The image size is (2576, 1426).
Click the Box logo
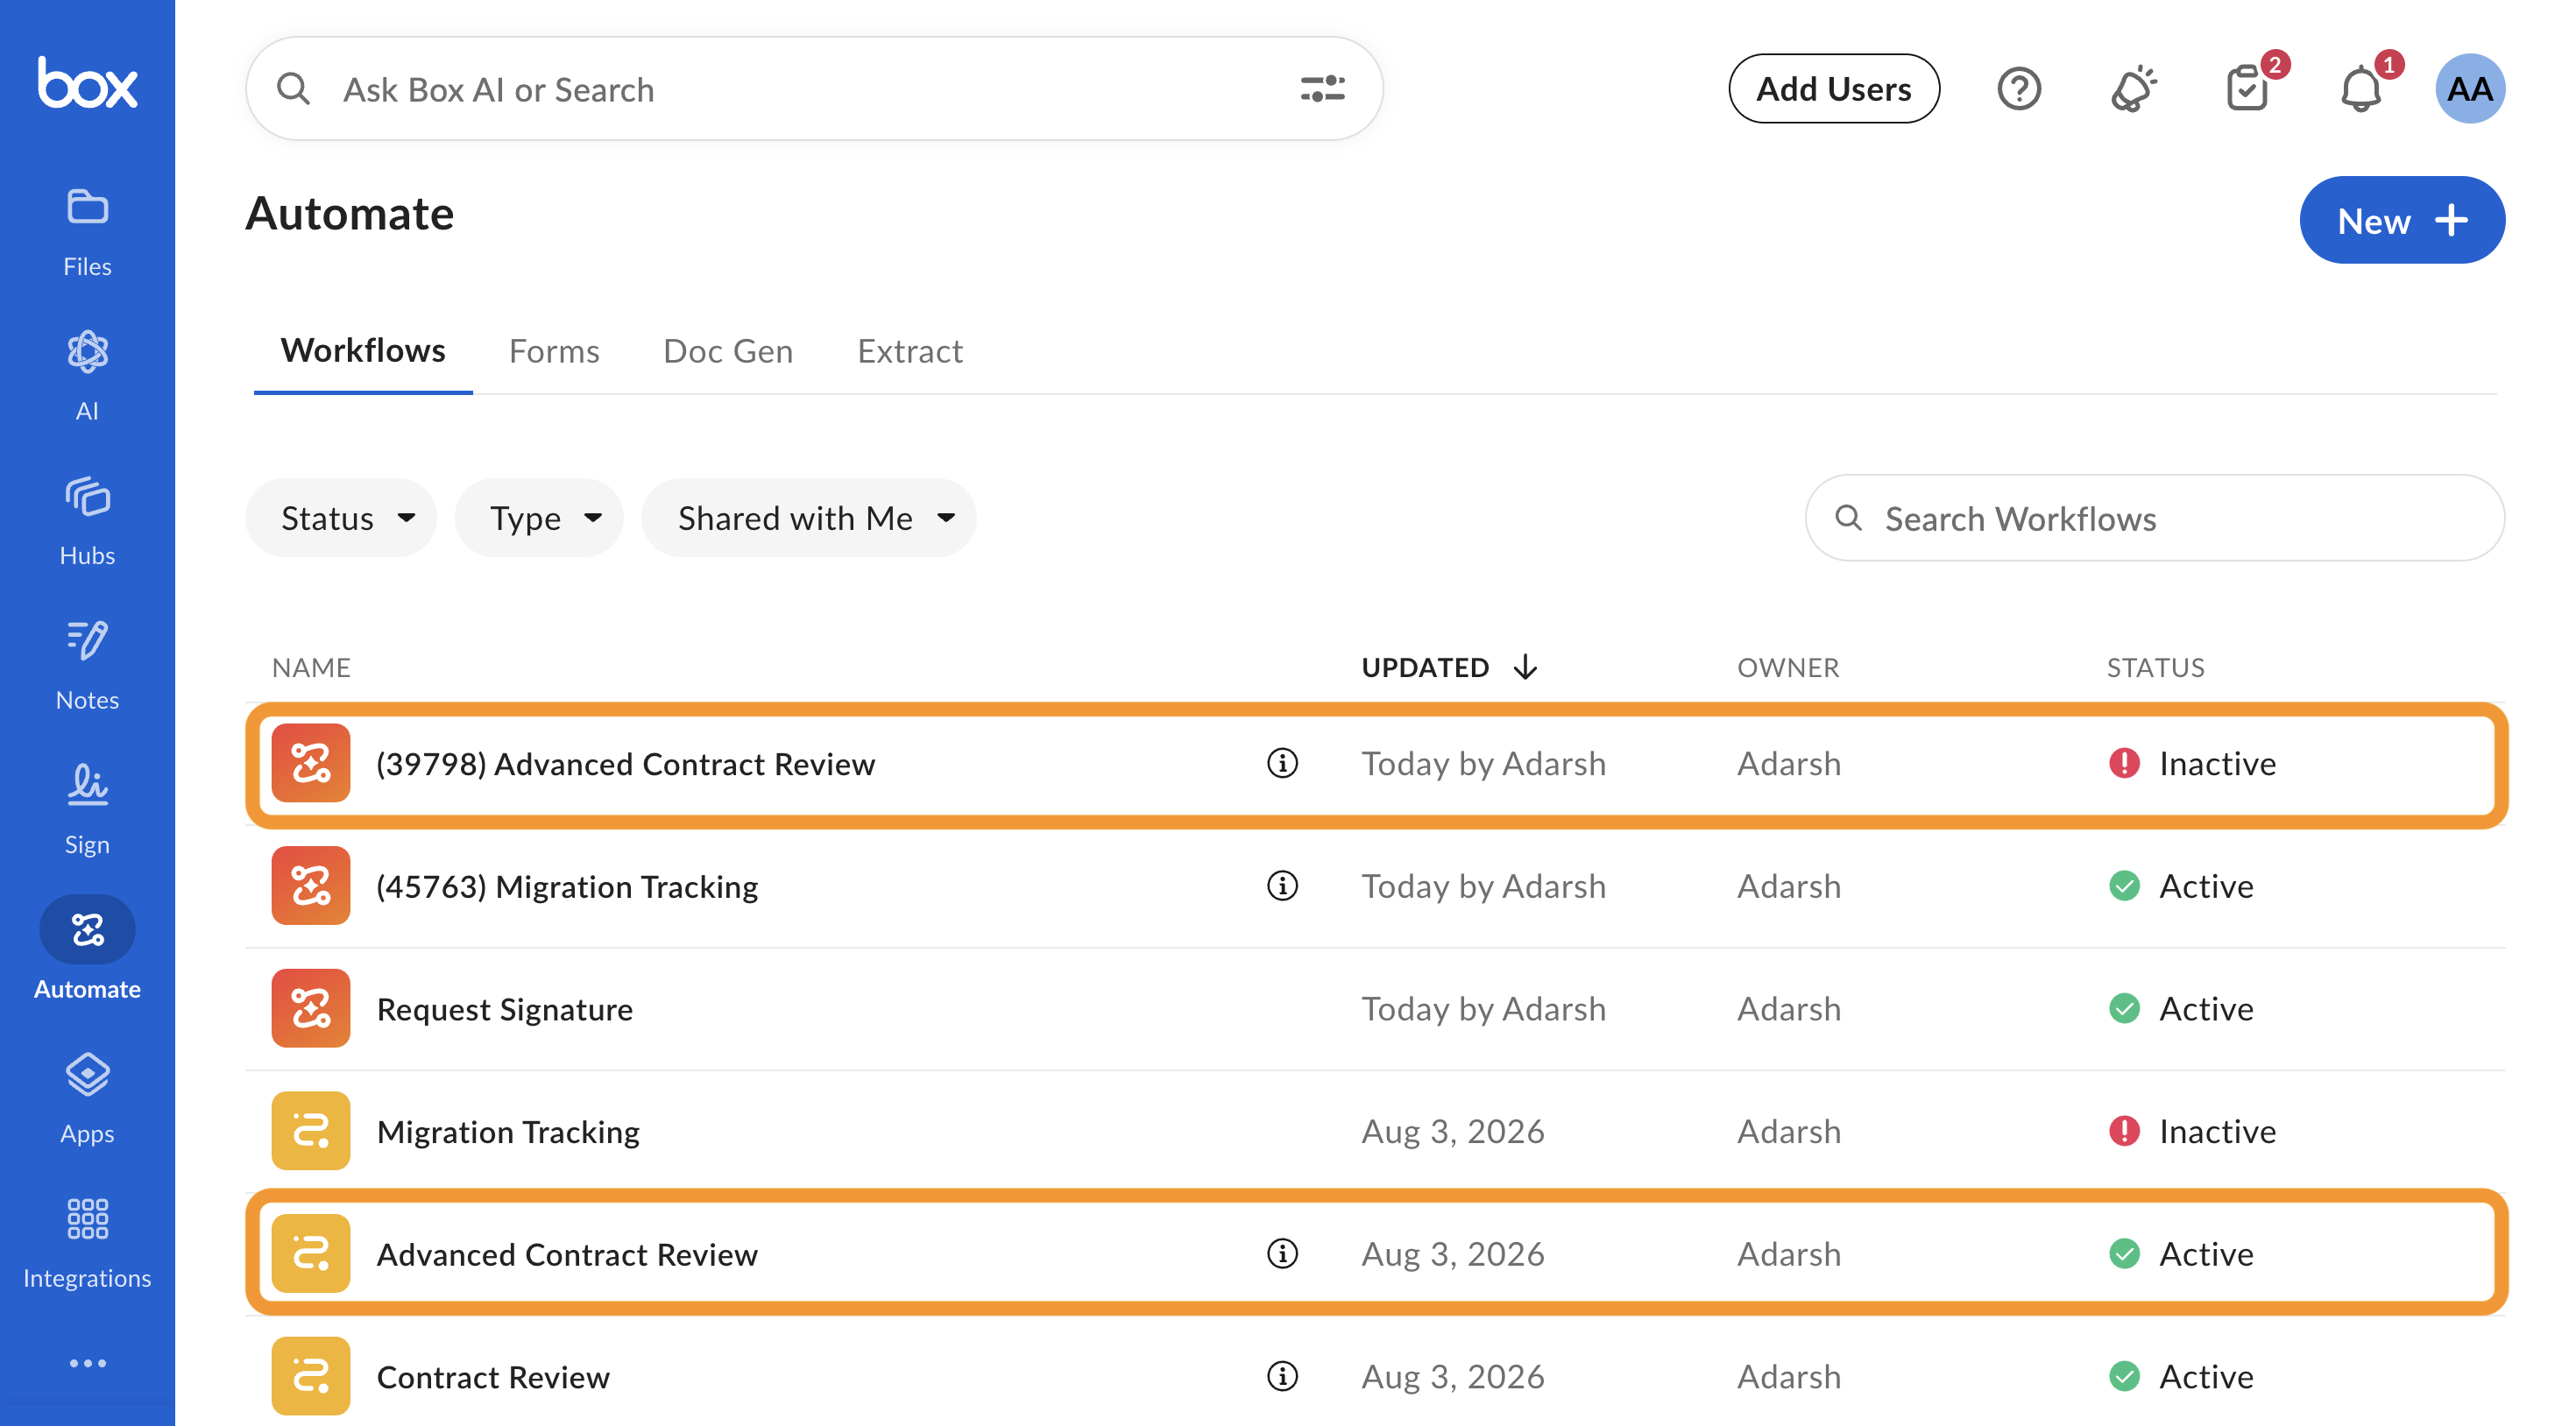(x=87, y=83)
